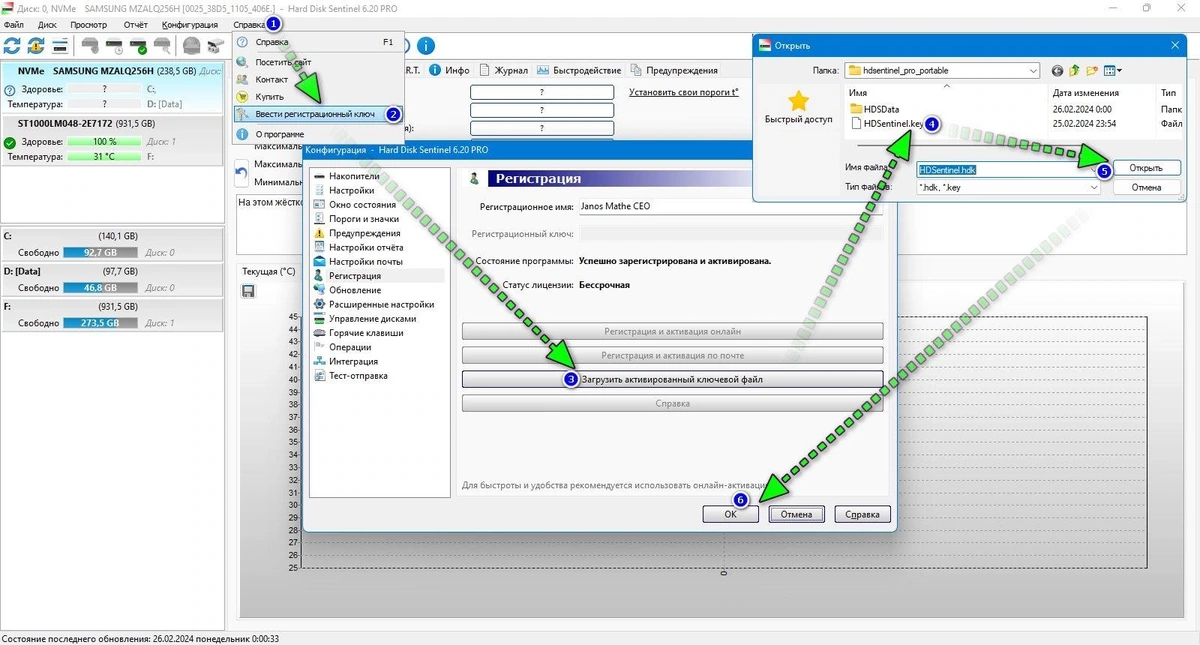Click the disk surface bar toolbar icon
This screenshot has width=1200, height=645.
(x=61, y=45)
